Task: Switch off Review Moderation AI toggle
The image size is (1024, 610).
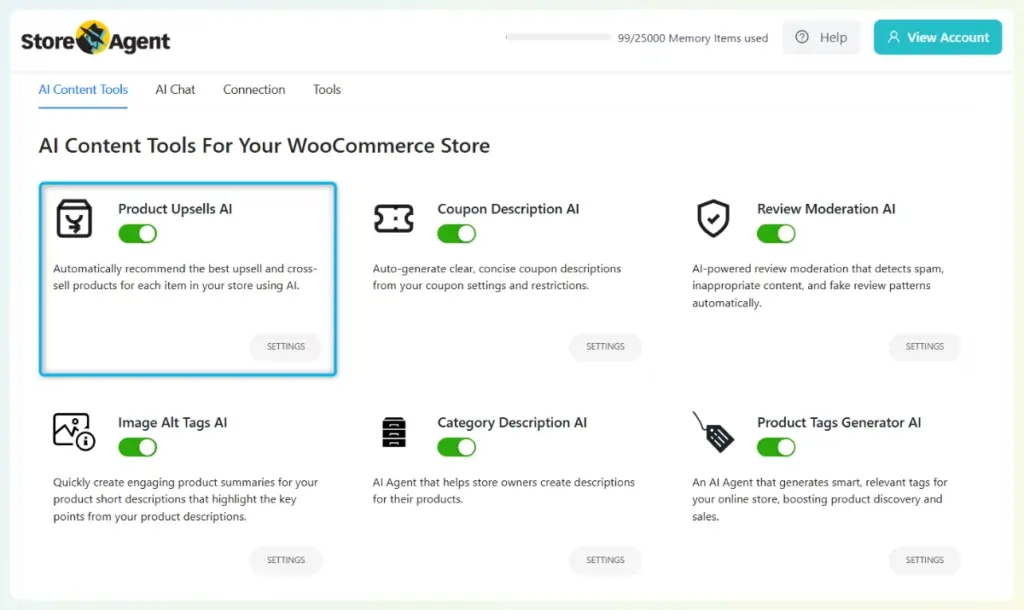Action: tap(776, 234)
